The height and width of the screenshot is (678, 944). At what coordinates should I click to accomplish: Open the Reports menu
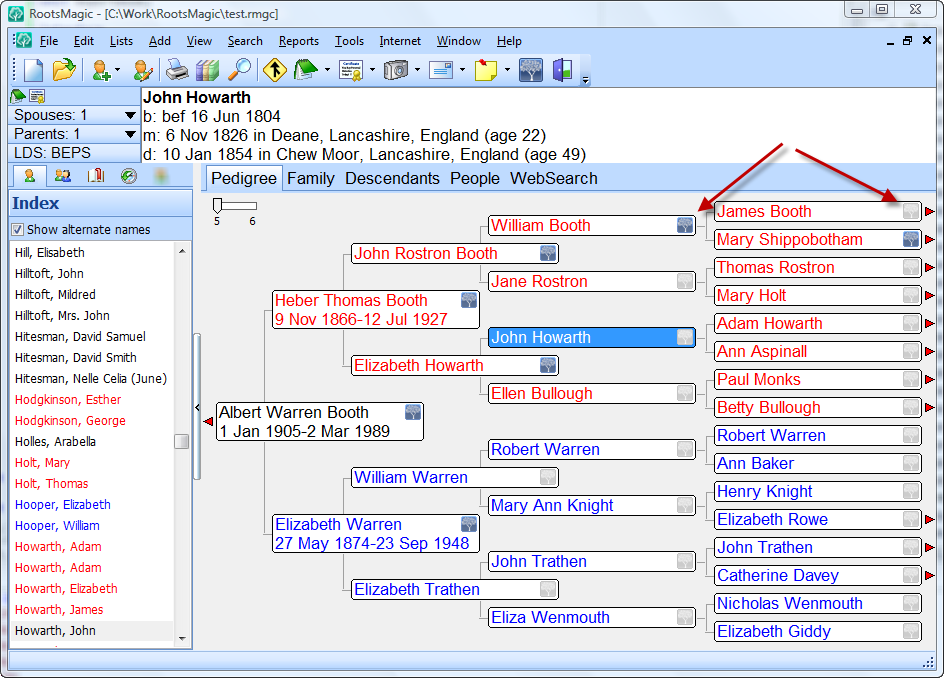click(x=298, y=41)
